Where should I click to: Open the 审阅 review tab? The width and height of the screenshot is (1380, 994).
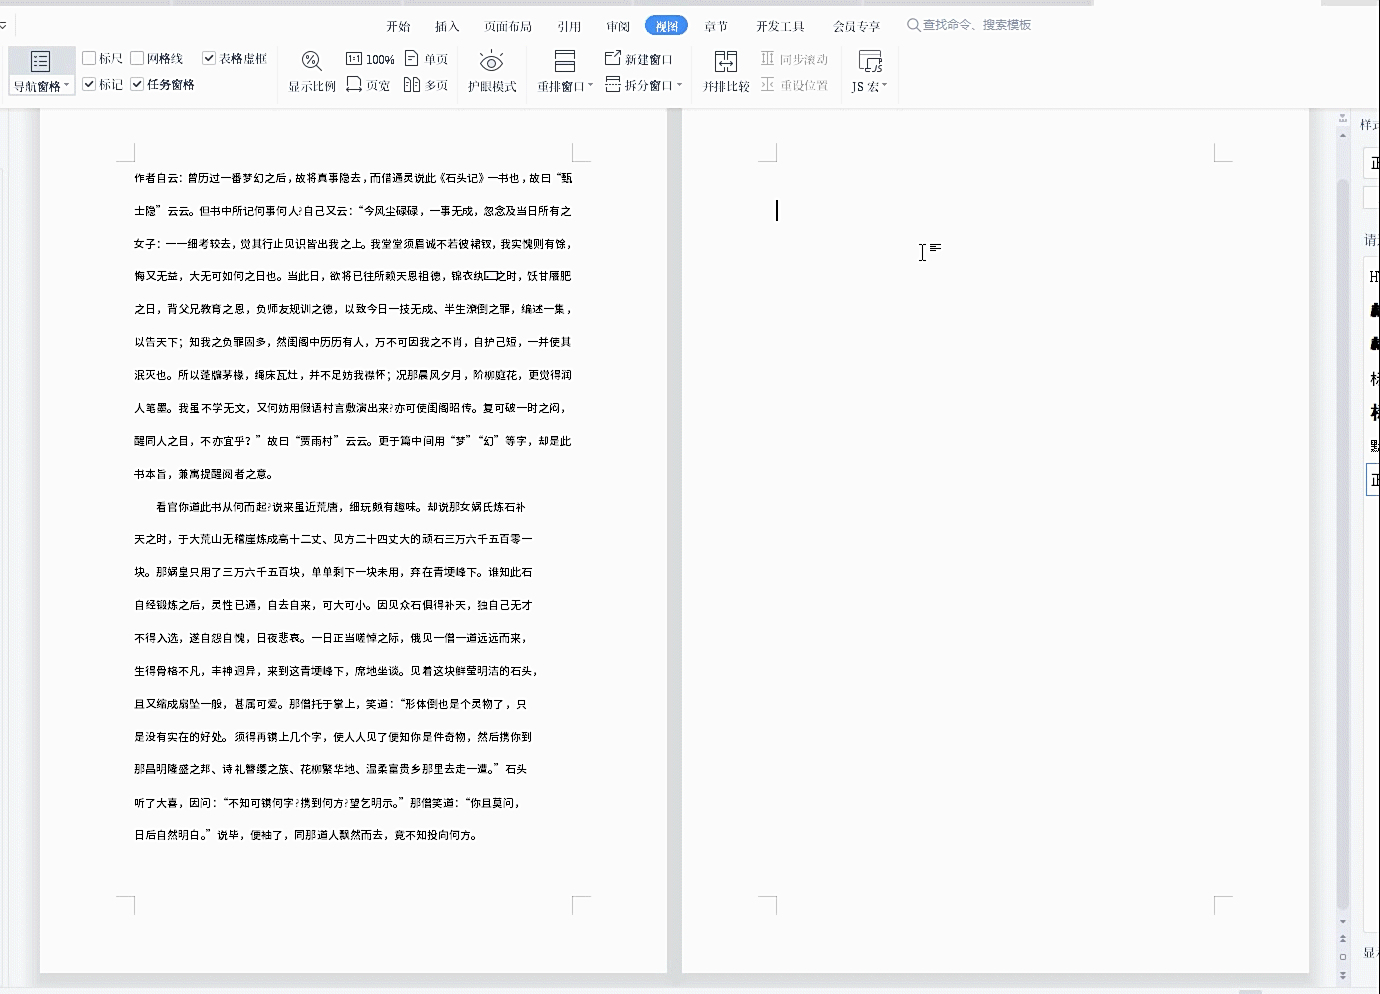tap(618, 26)
